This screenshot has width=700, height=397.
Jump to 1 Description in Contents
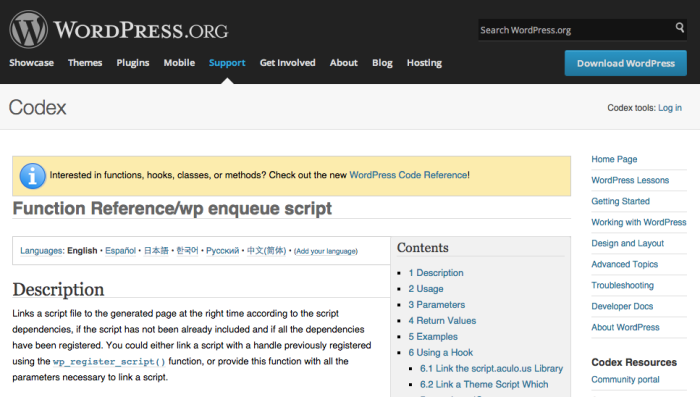pos(436,273)
